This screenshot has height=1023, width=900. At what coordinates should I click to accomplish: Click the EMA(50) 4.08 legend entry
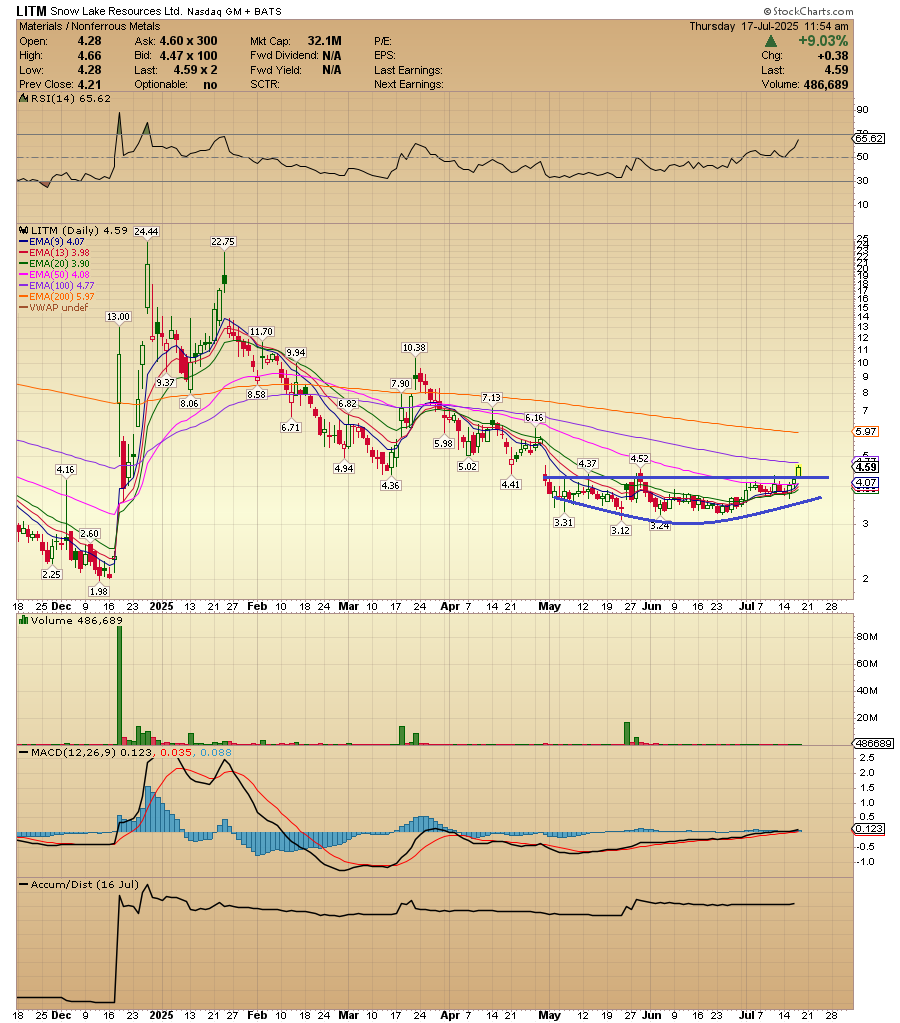[54, 275]
